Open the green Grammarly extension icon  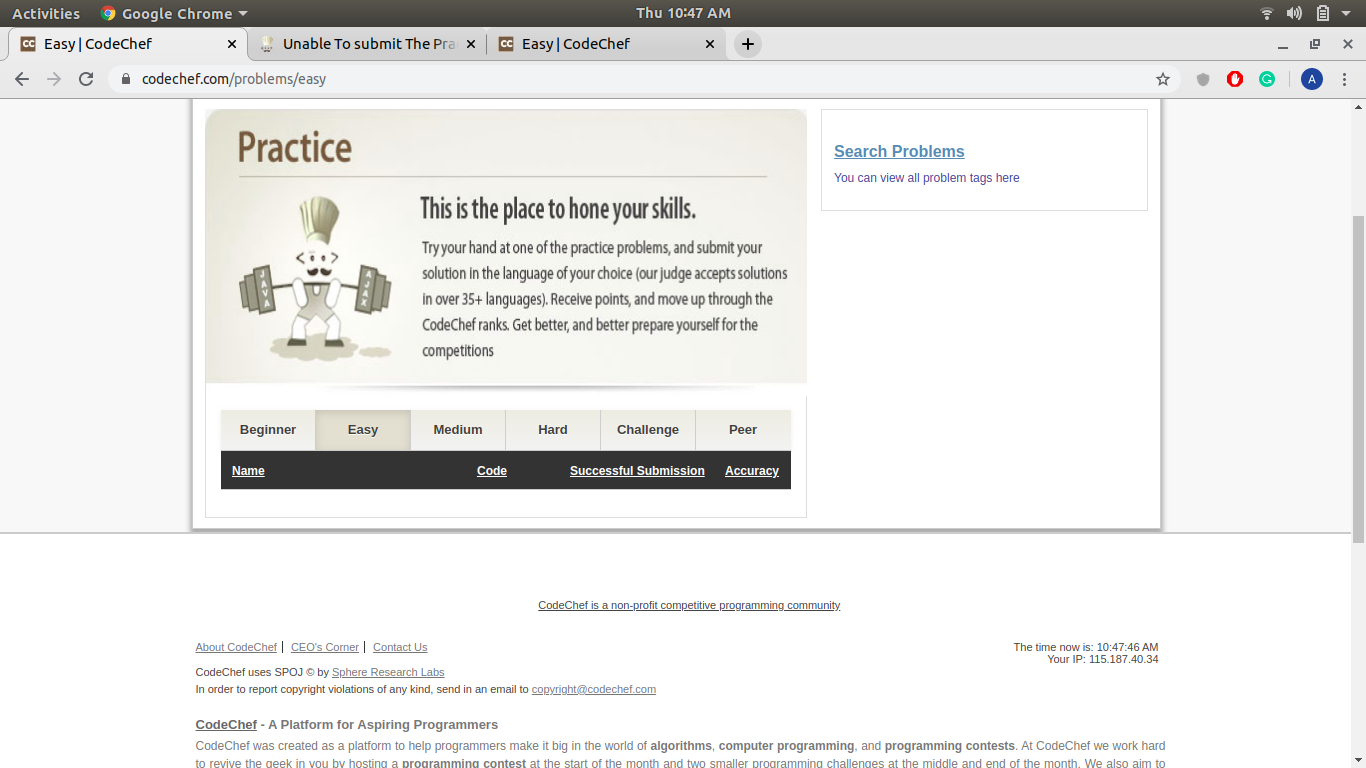1267,79
